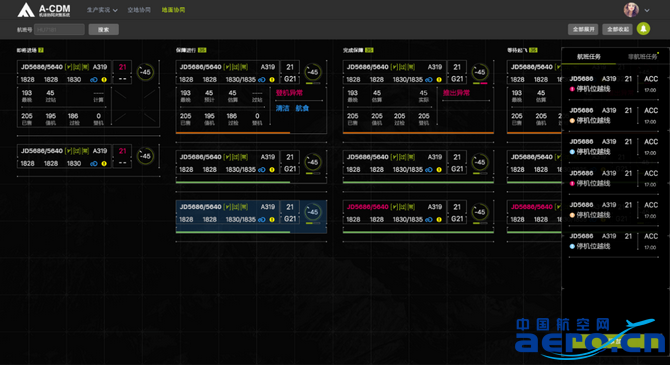Click the blue status dot on the third task item
The width and height of the screenshot is (670, 365).
click(x=572, y=152)
